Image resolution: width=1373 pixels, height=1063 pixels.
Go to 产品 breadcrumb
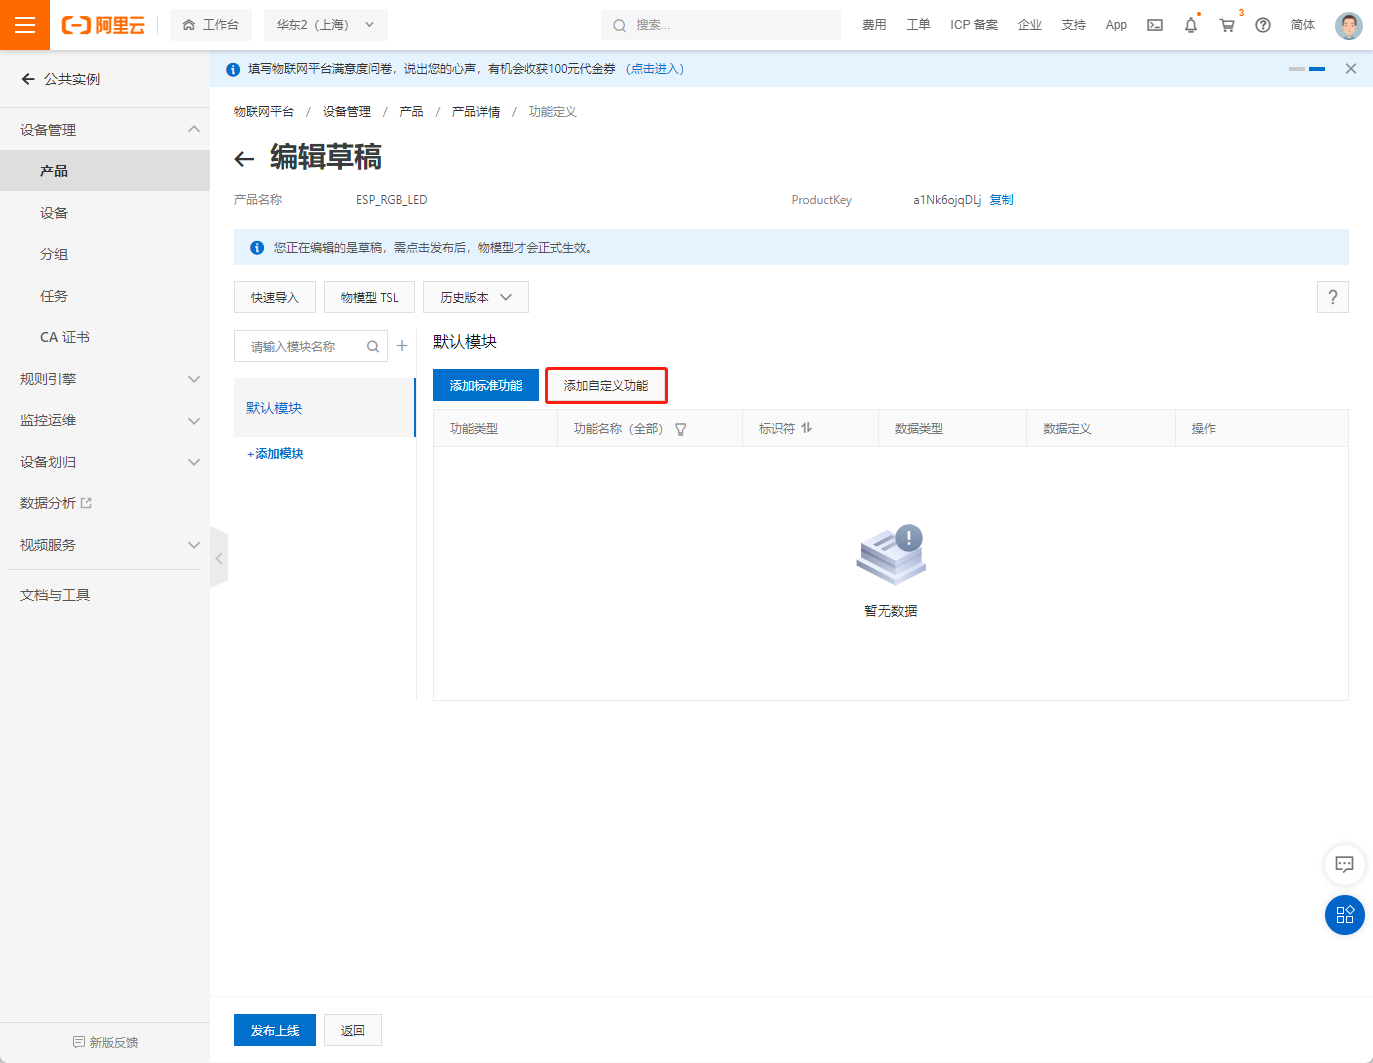click(411, 112)
